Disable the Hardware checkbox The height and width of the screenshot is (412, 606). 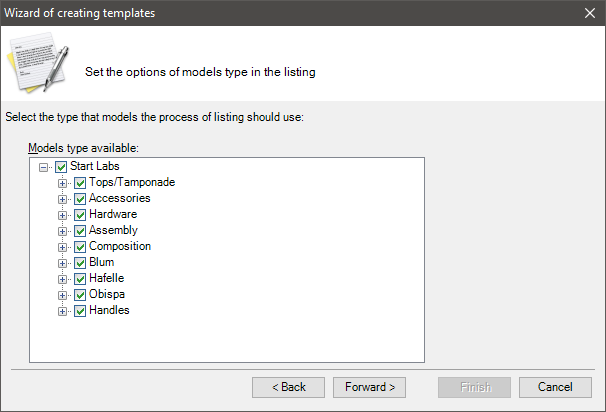pos(80,215)
